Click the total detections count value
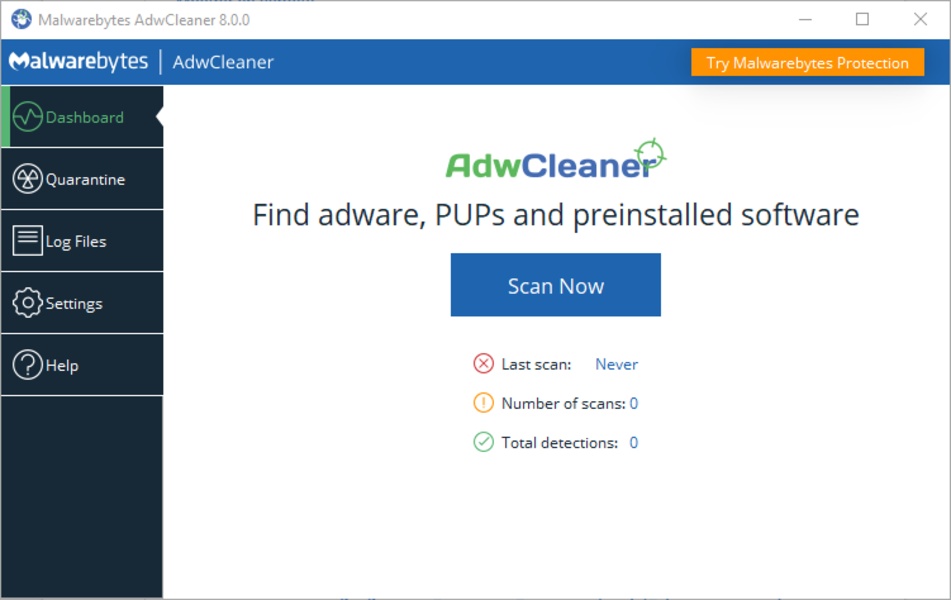This screenshot has height=600, width=951. point(633,442)
